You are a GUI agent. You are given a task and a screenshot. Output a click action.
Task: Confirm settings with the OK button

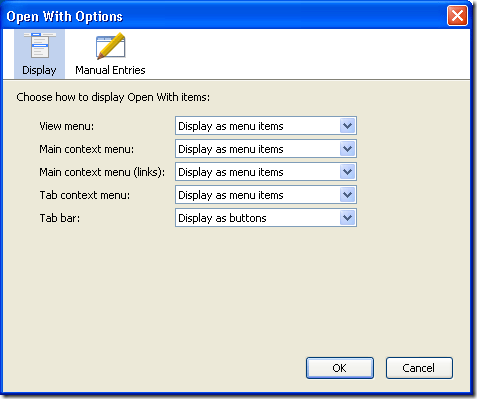340,368
